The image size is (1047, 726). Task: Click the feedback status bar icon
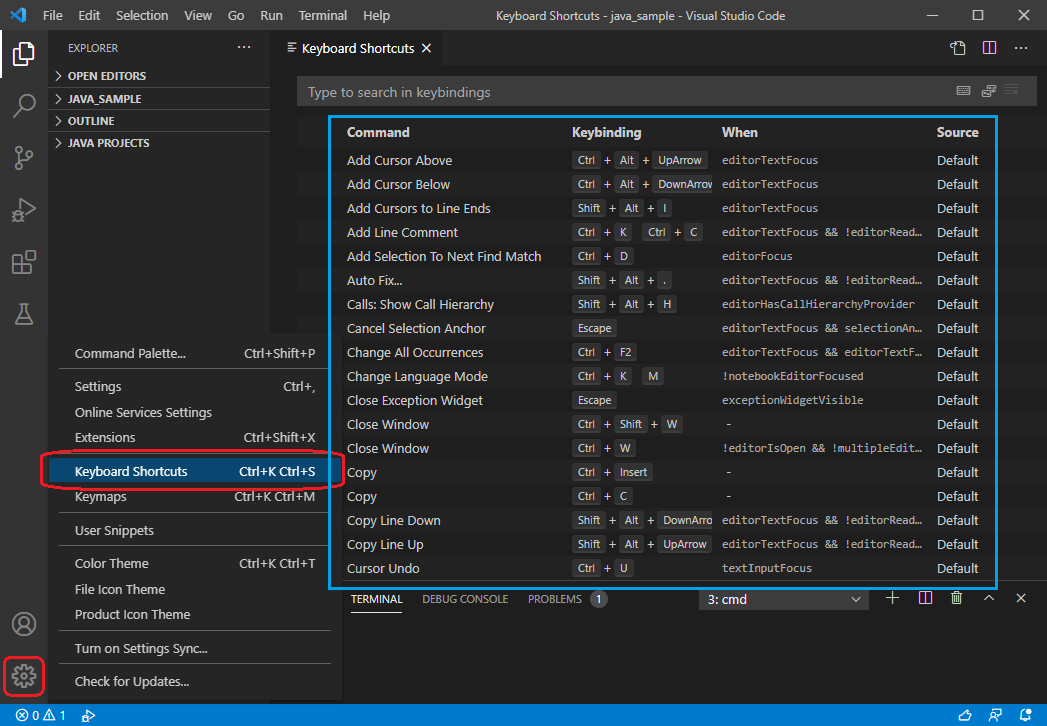pyautogui.click(x=995, y=715)
